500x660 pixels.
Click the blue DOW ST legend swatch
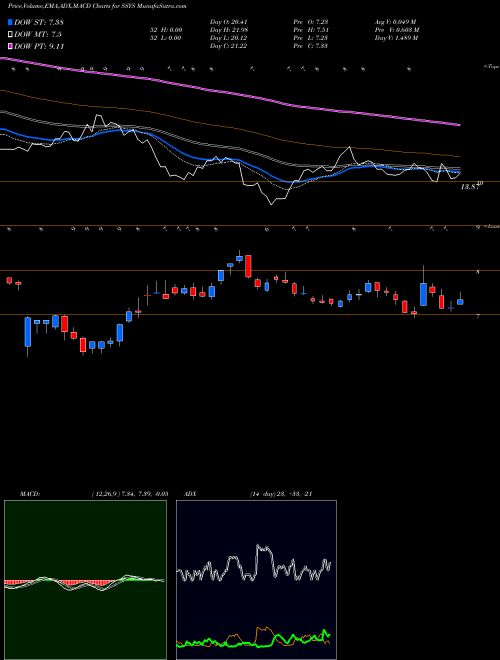click(10, 22)
